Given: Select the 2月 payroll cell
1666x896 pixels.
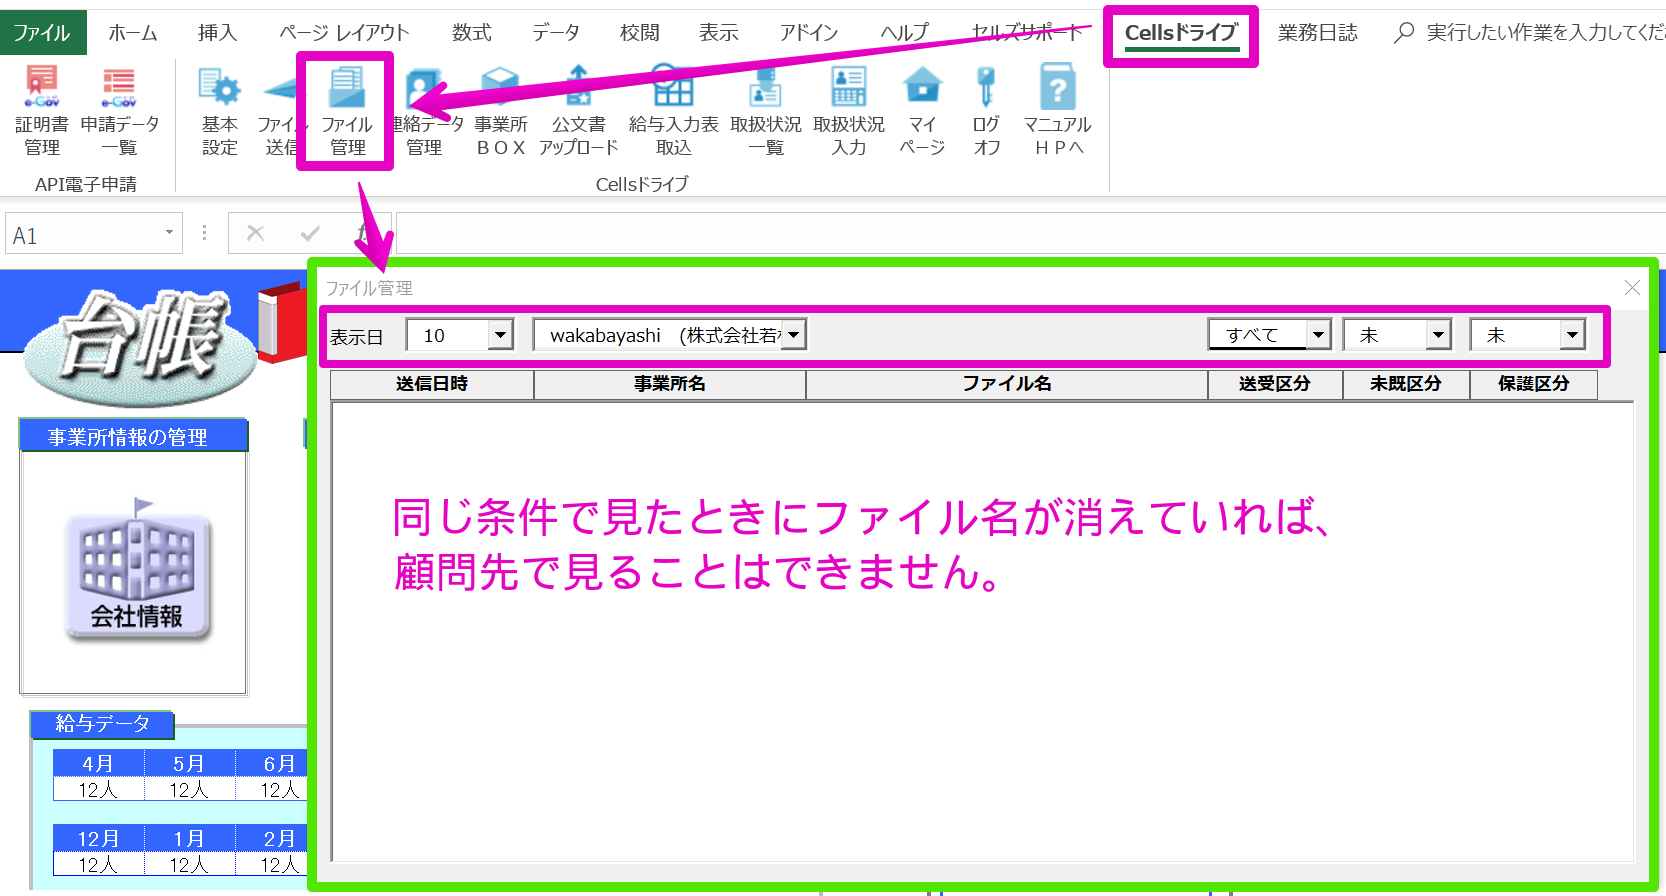Looking at the screenshot, I should pos(272,838).
